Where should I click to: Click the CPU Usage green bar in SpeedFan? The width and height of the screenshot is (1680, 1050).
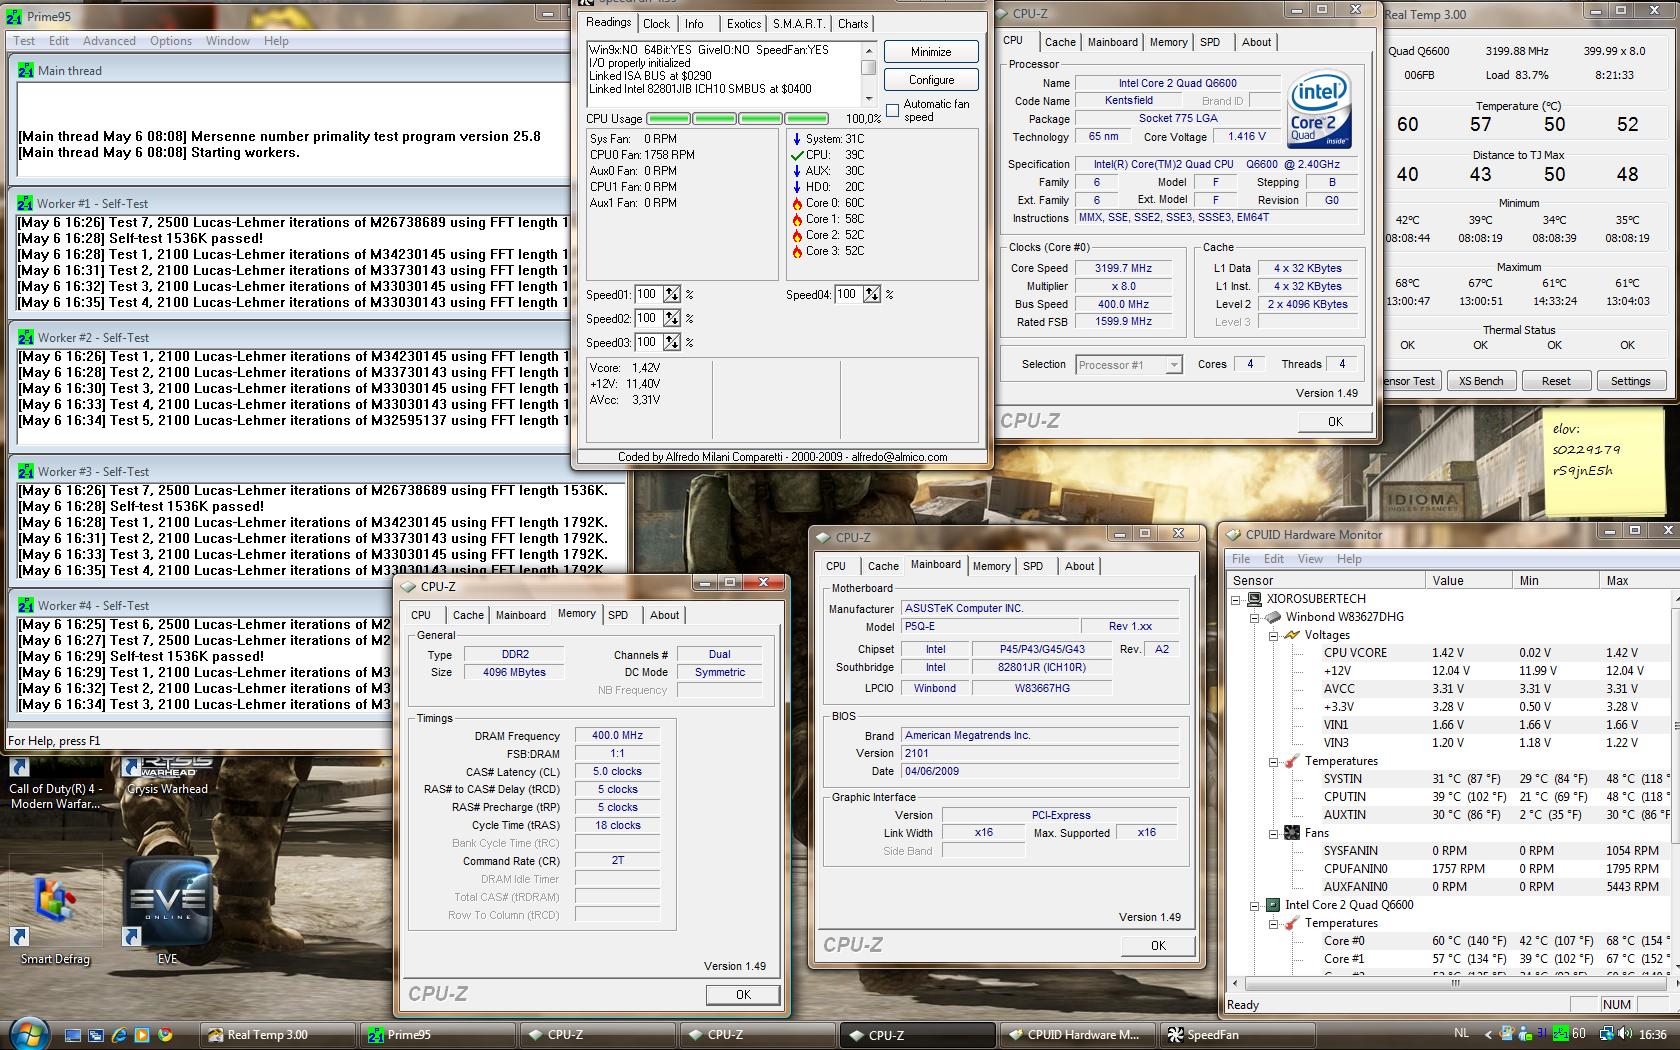(737, 119)
